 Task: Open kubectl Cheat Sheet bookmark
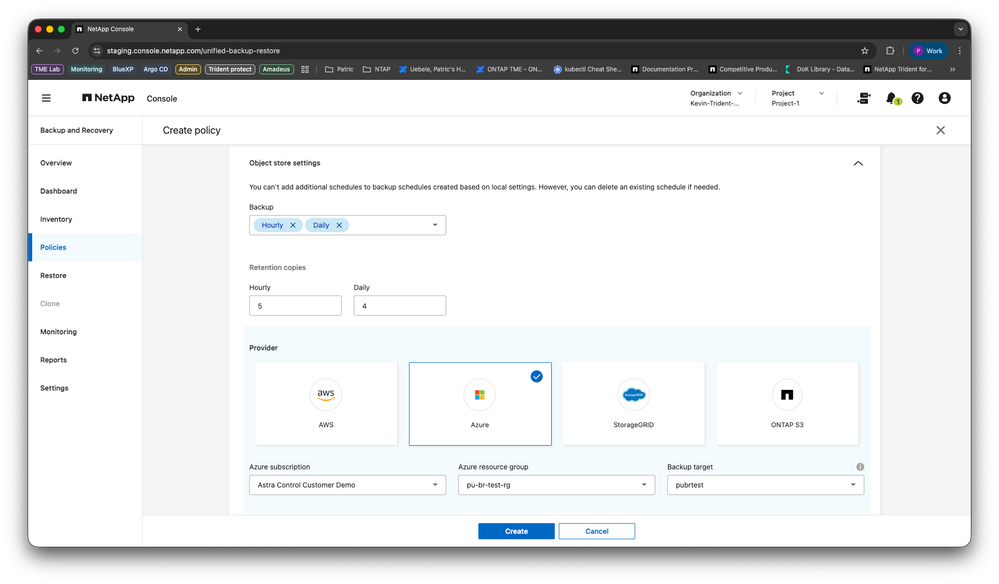pos(587,69)
